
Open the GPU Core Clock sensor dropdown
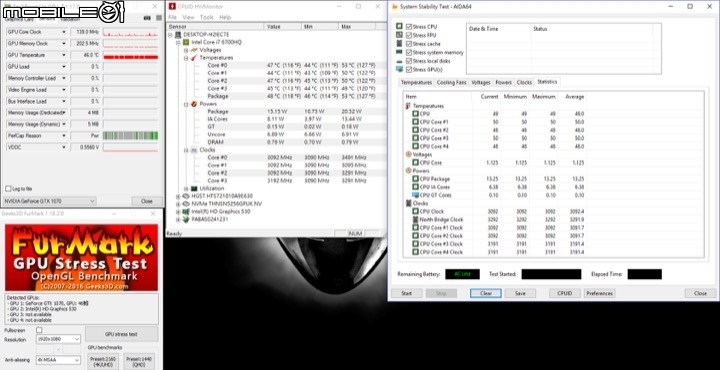64,32
